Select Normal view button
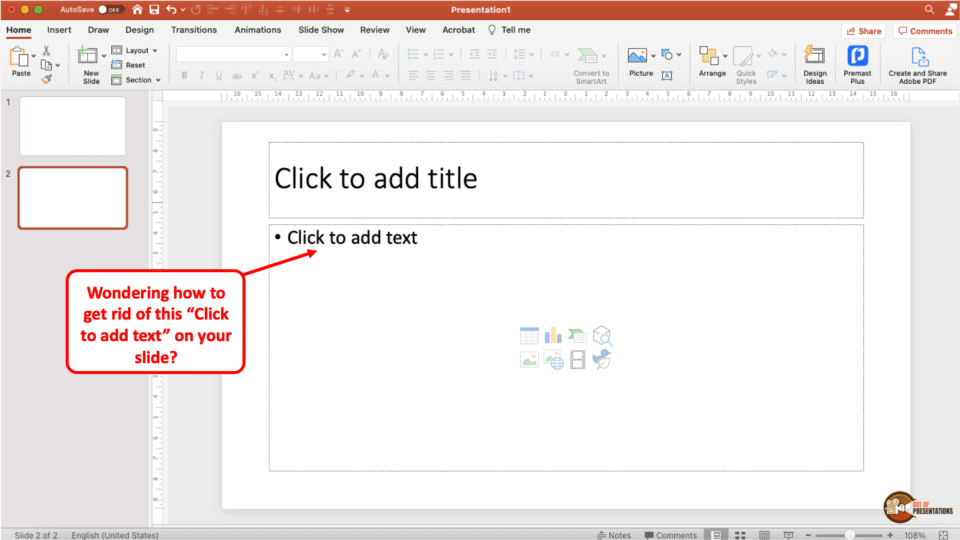Screen dimensions: 960x540 (716, 535)
